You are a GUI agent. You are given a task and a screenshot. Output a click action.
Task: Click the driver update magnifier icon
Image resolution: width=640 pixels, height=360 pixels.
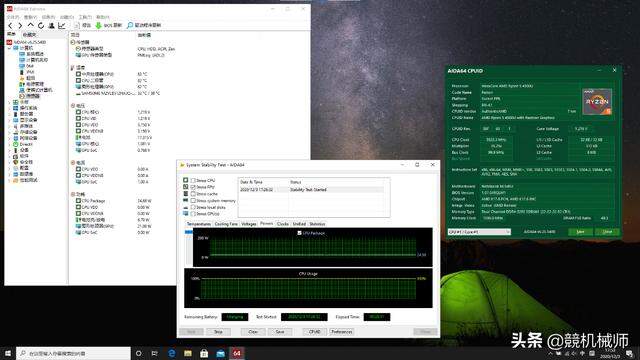pos(130,25)
